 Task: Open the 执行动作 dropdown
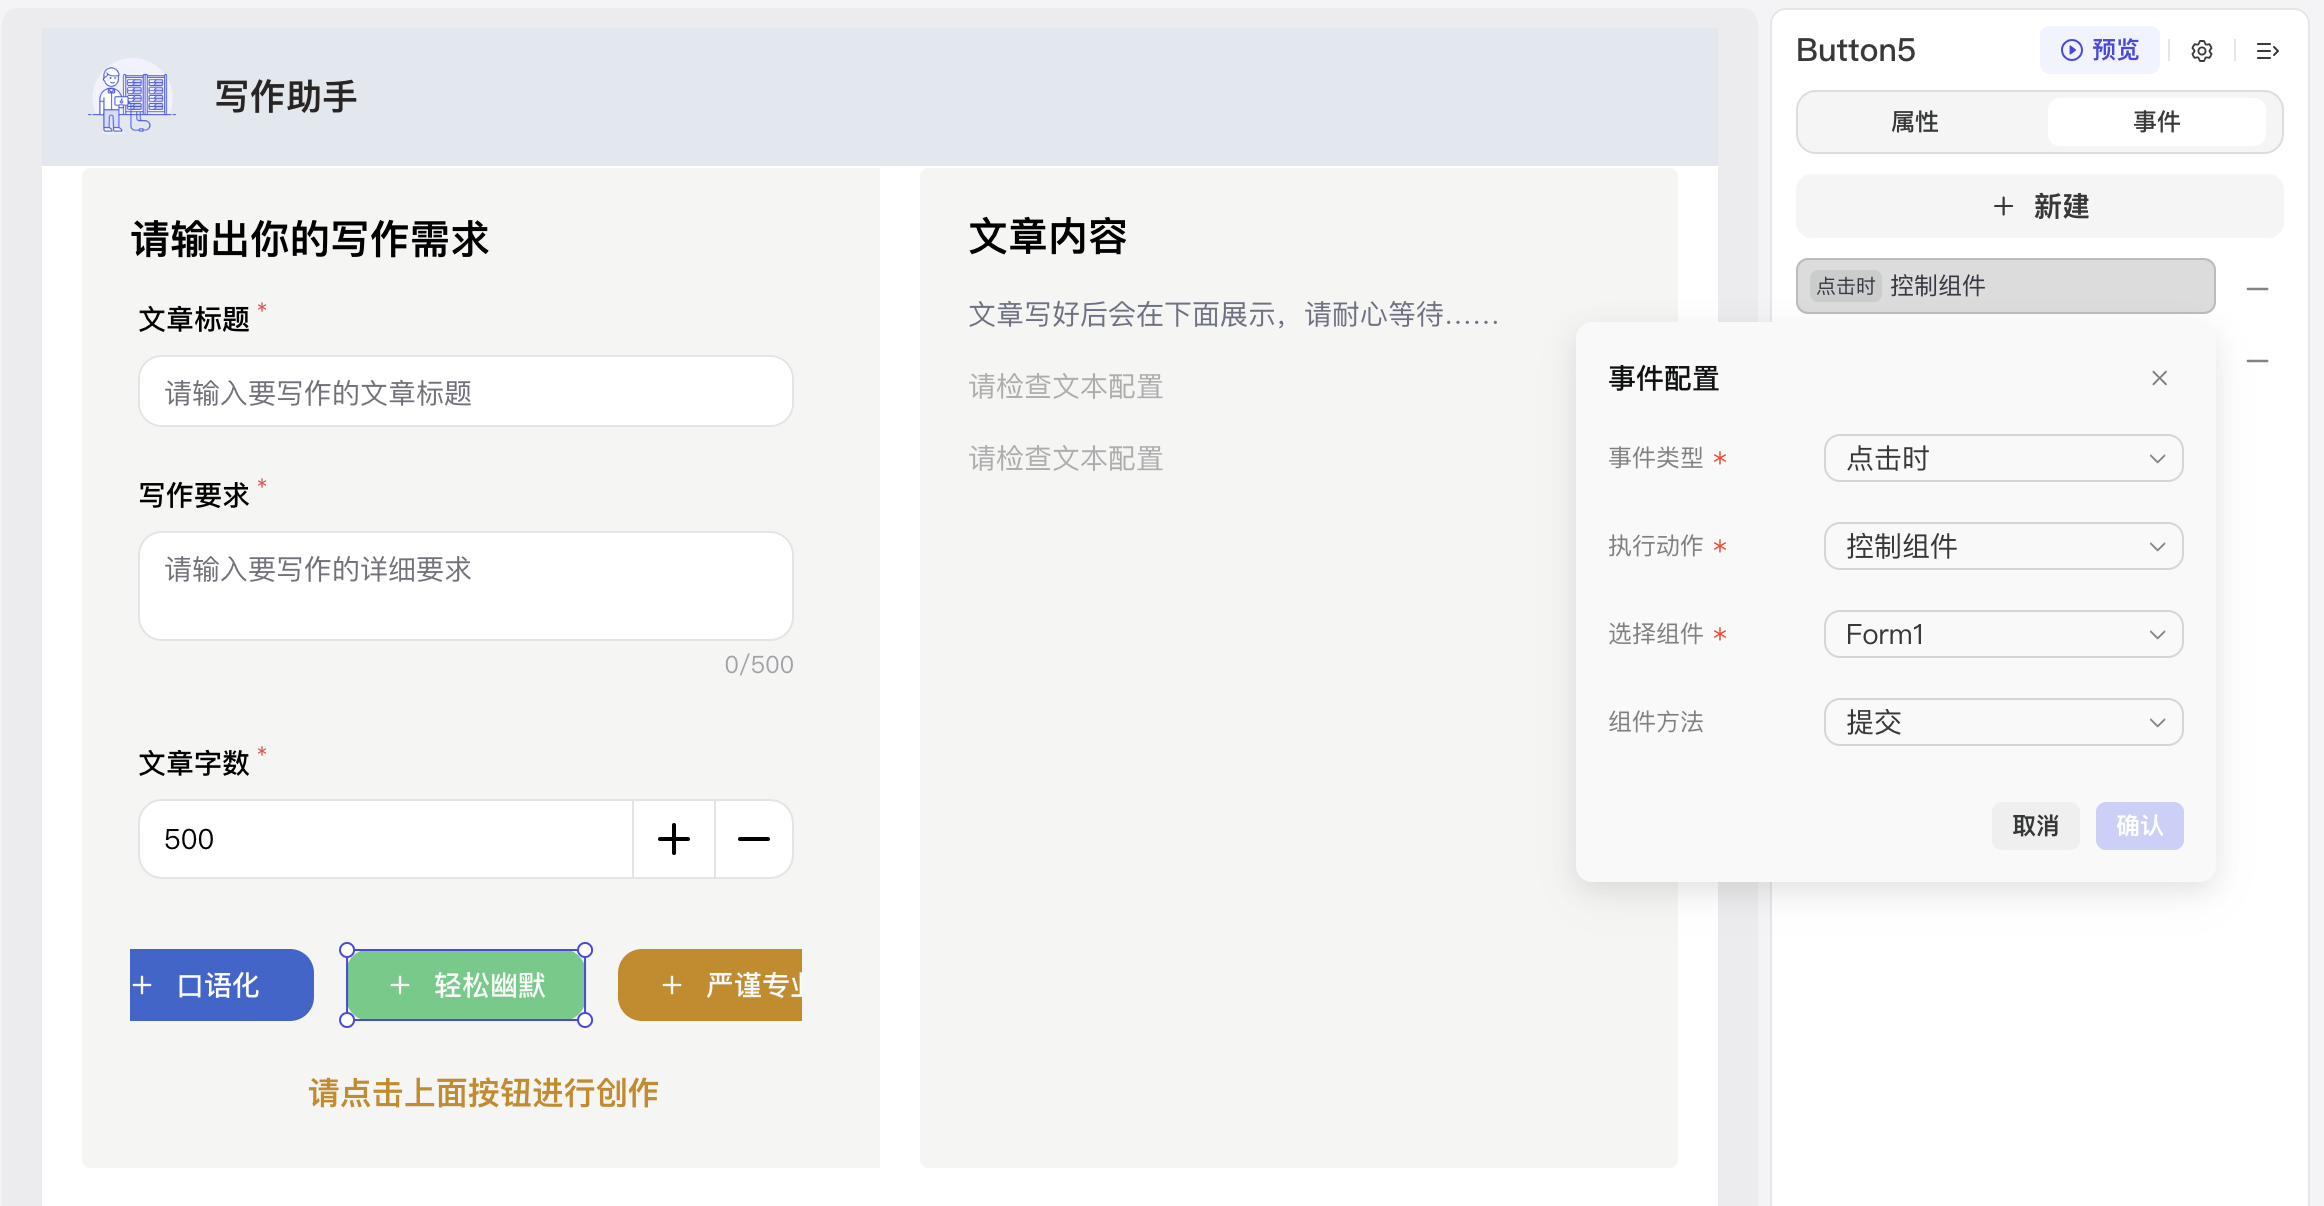point(2003,546)
